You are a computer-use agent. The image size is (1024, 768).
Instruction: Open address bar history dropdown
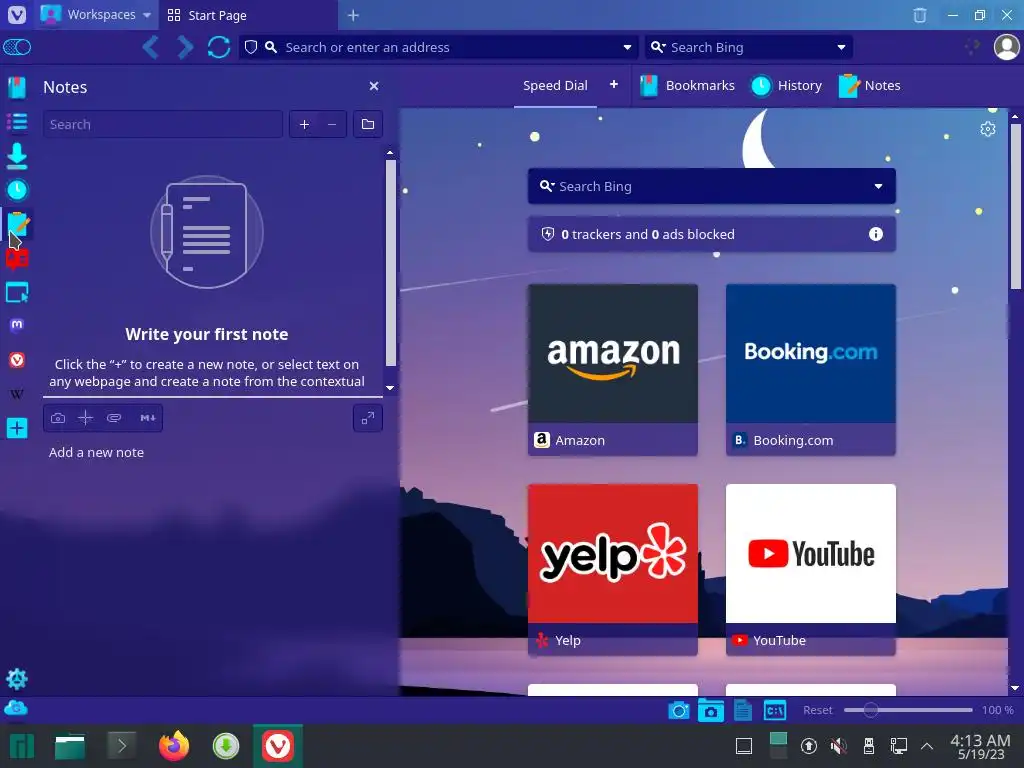pos(627,47)
